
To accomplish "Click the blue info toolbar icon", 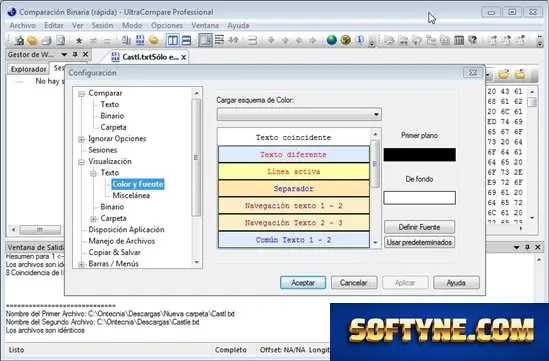I will (x=360, y=40).
